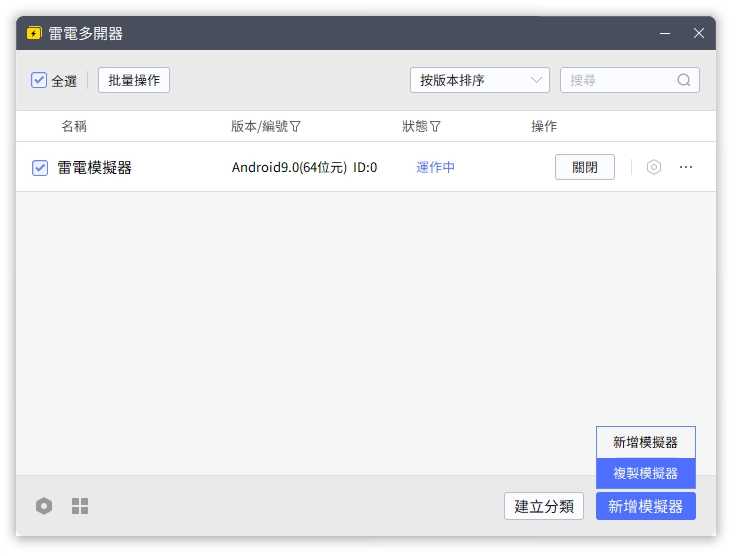Uncheck the 雷電模擬器 row checkbox

[x=40, y=168]
